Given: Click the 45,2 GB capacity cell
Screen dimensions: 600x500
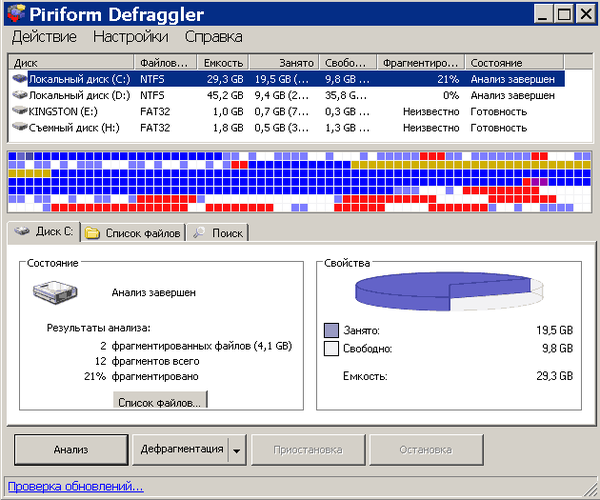Looking at the screenshot, I should tap(225, 95).
